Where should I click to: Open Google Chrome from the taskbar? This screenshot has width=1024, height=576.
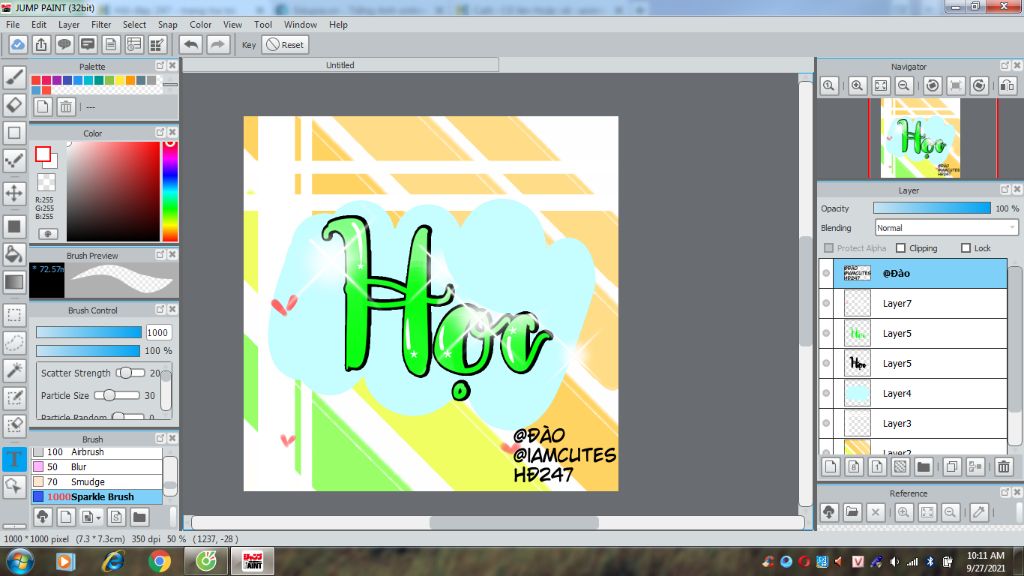[159, 561]
